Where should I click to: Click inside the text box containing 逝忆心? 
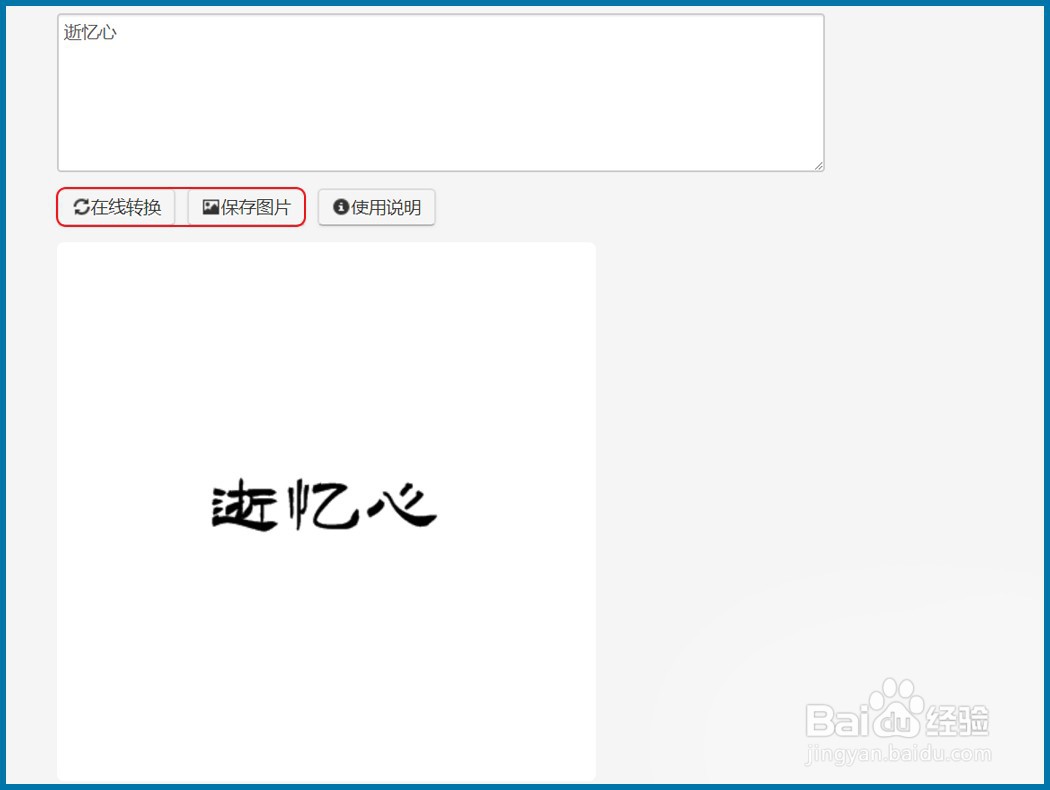(400, 90)
